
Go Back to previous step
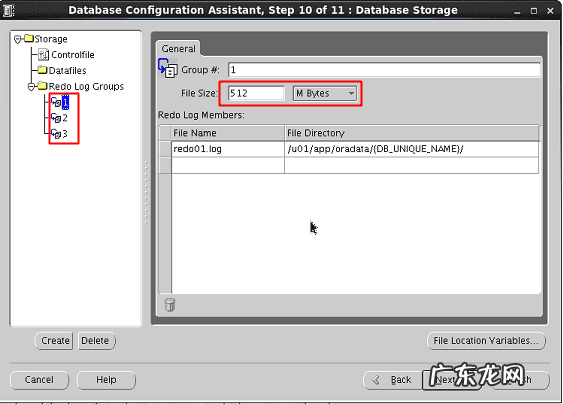pyautogui.click(x=393, y=380)
